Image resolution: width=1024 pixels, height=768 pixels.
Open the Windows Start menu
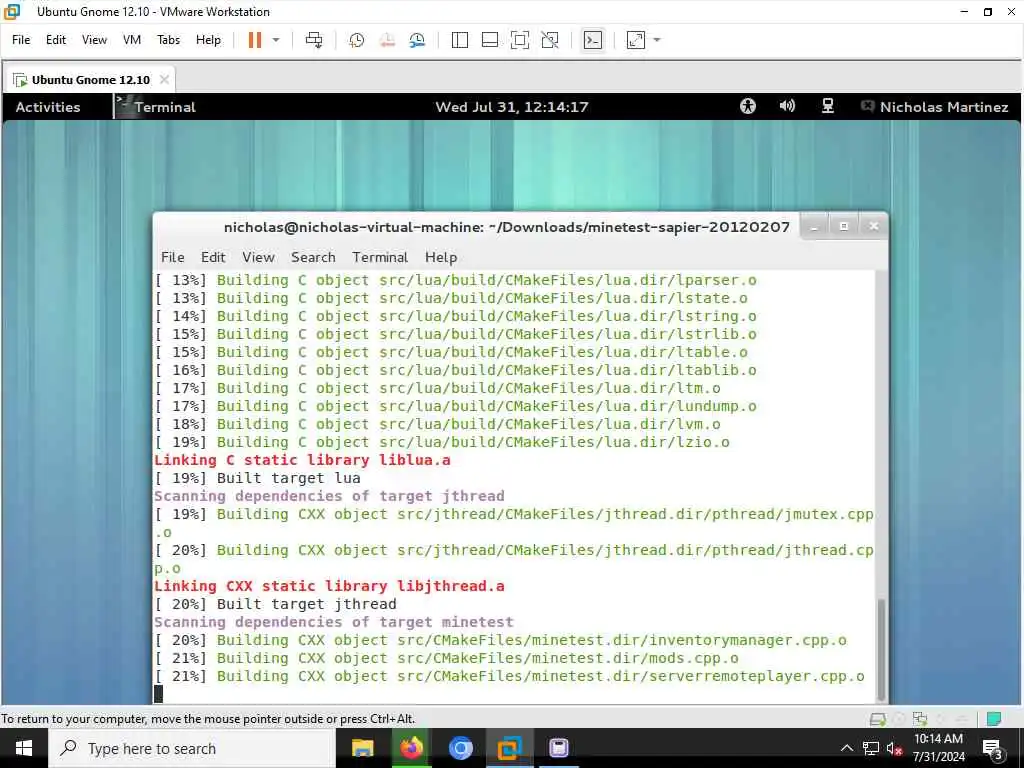(24, 748)
